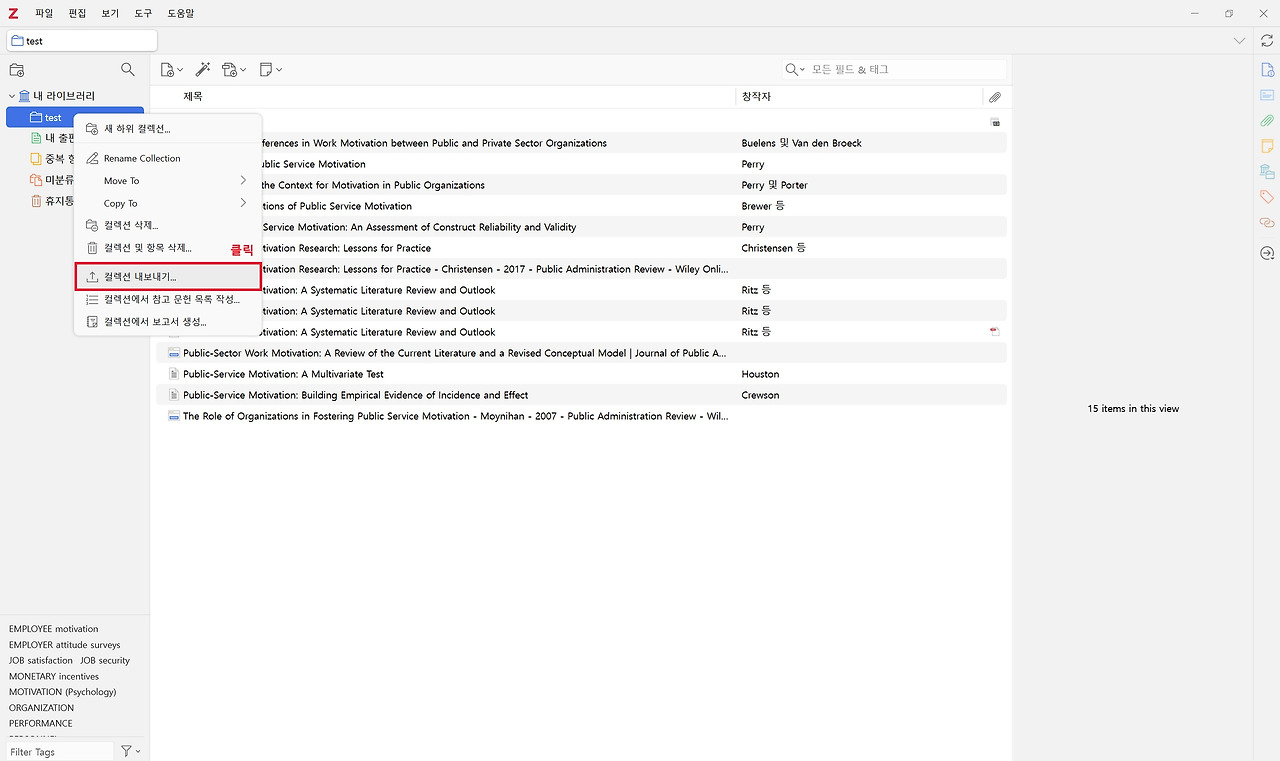Open the 보기 menu
The width and height of the screenshot is (1280, 761).
(x=110, y=13)
